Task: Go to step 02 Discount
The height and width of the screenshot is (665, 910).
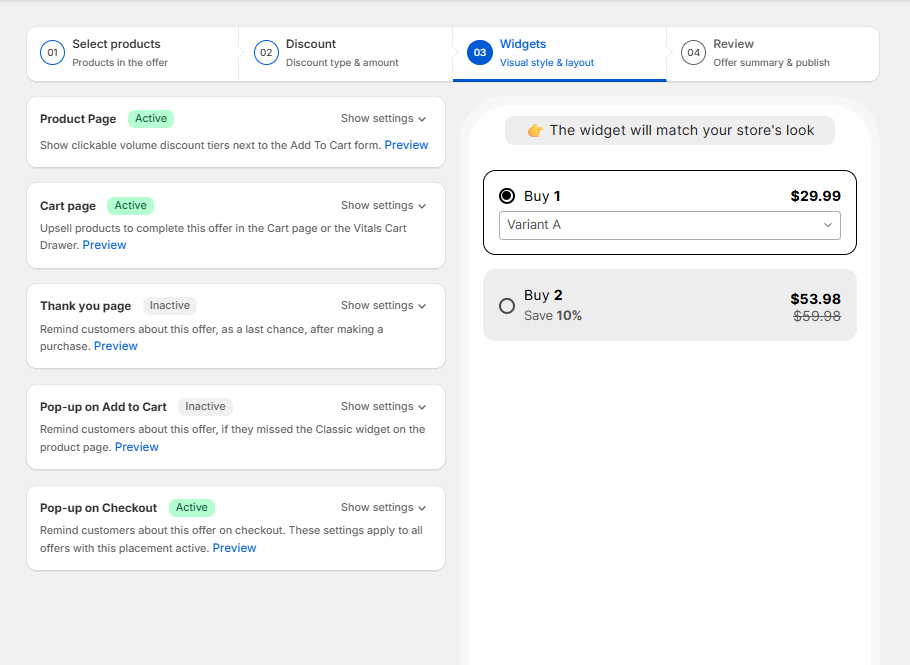Action: point(346,53)
